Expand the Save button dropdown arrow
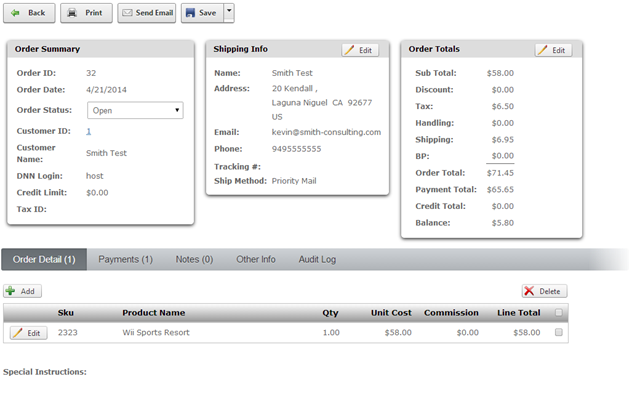 (x=229, y=13)
